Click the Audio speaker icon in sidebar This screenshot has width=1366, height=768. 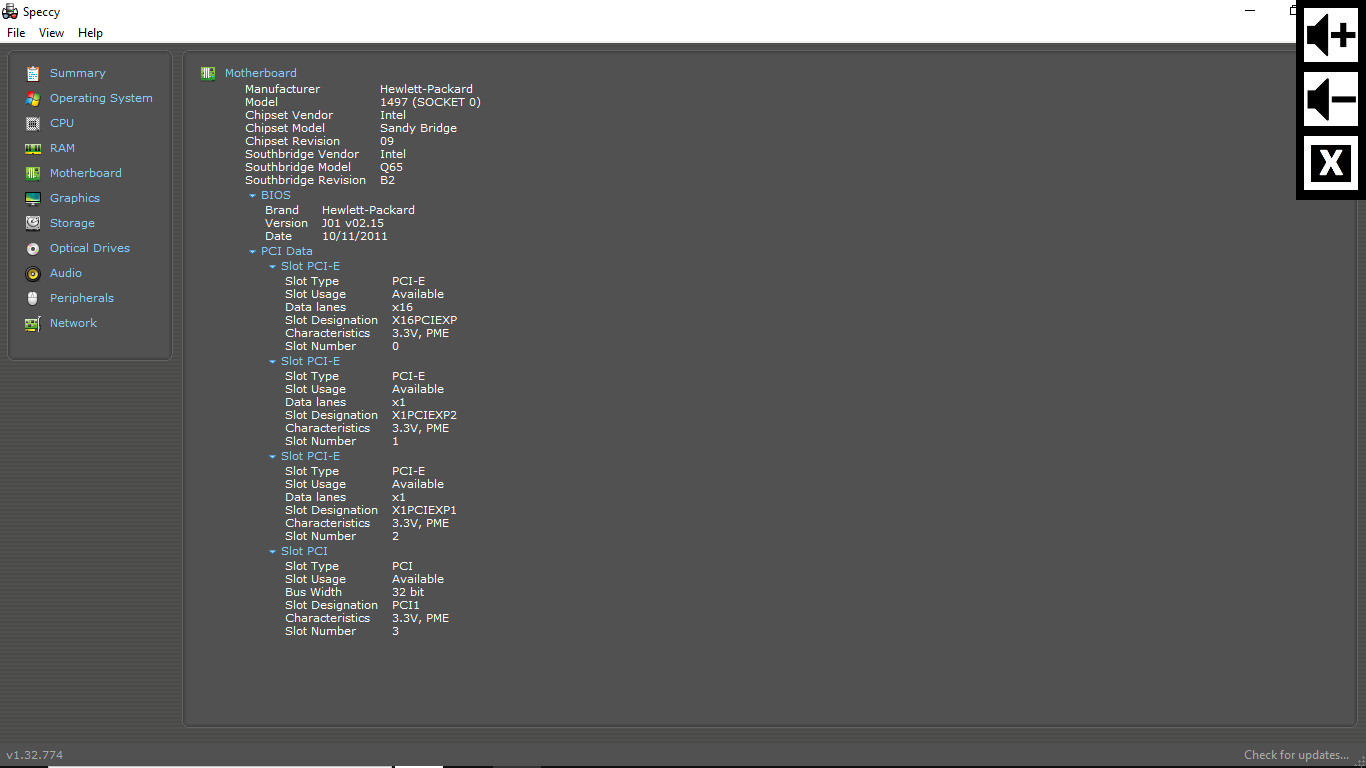click(x=33, y=273)
